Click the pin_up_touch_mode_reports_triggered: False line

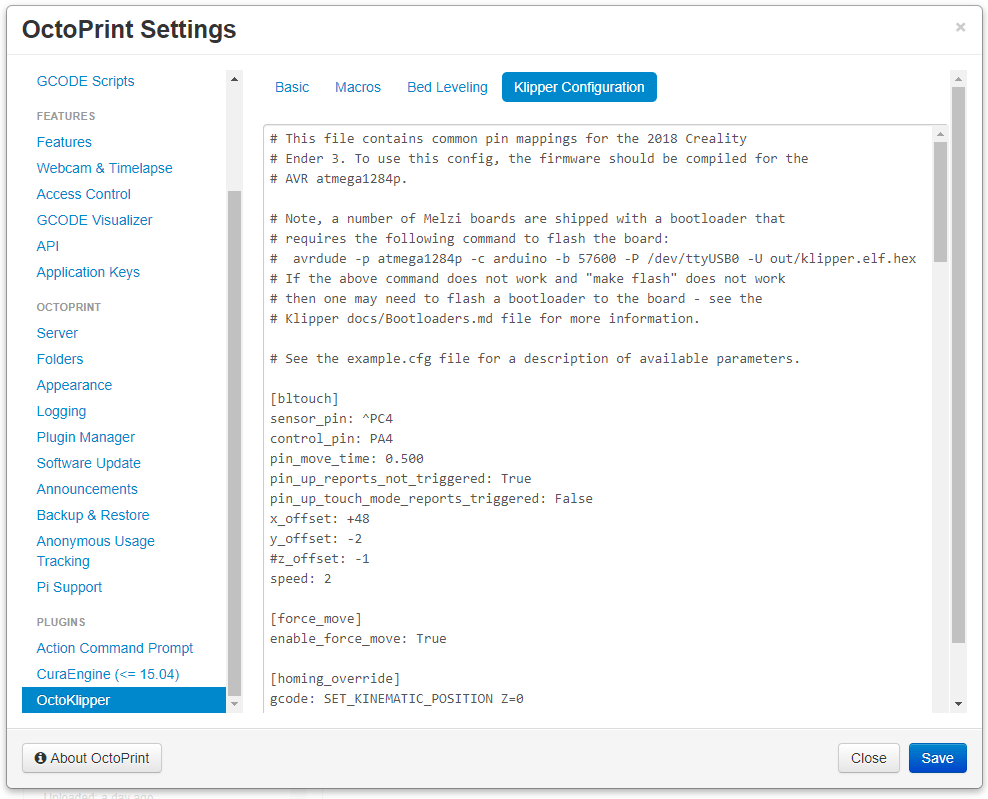click(x=432, y=499)
